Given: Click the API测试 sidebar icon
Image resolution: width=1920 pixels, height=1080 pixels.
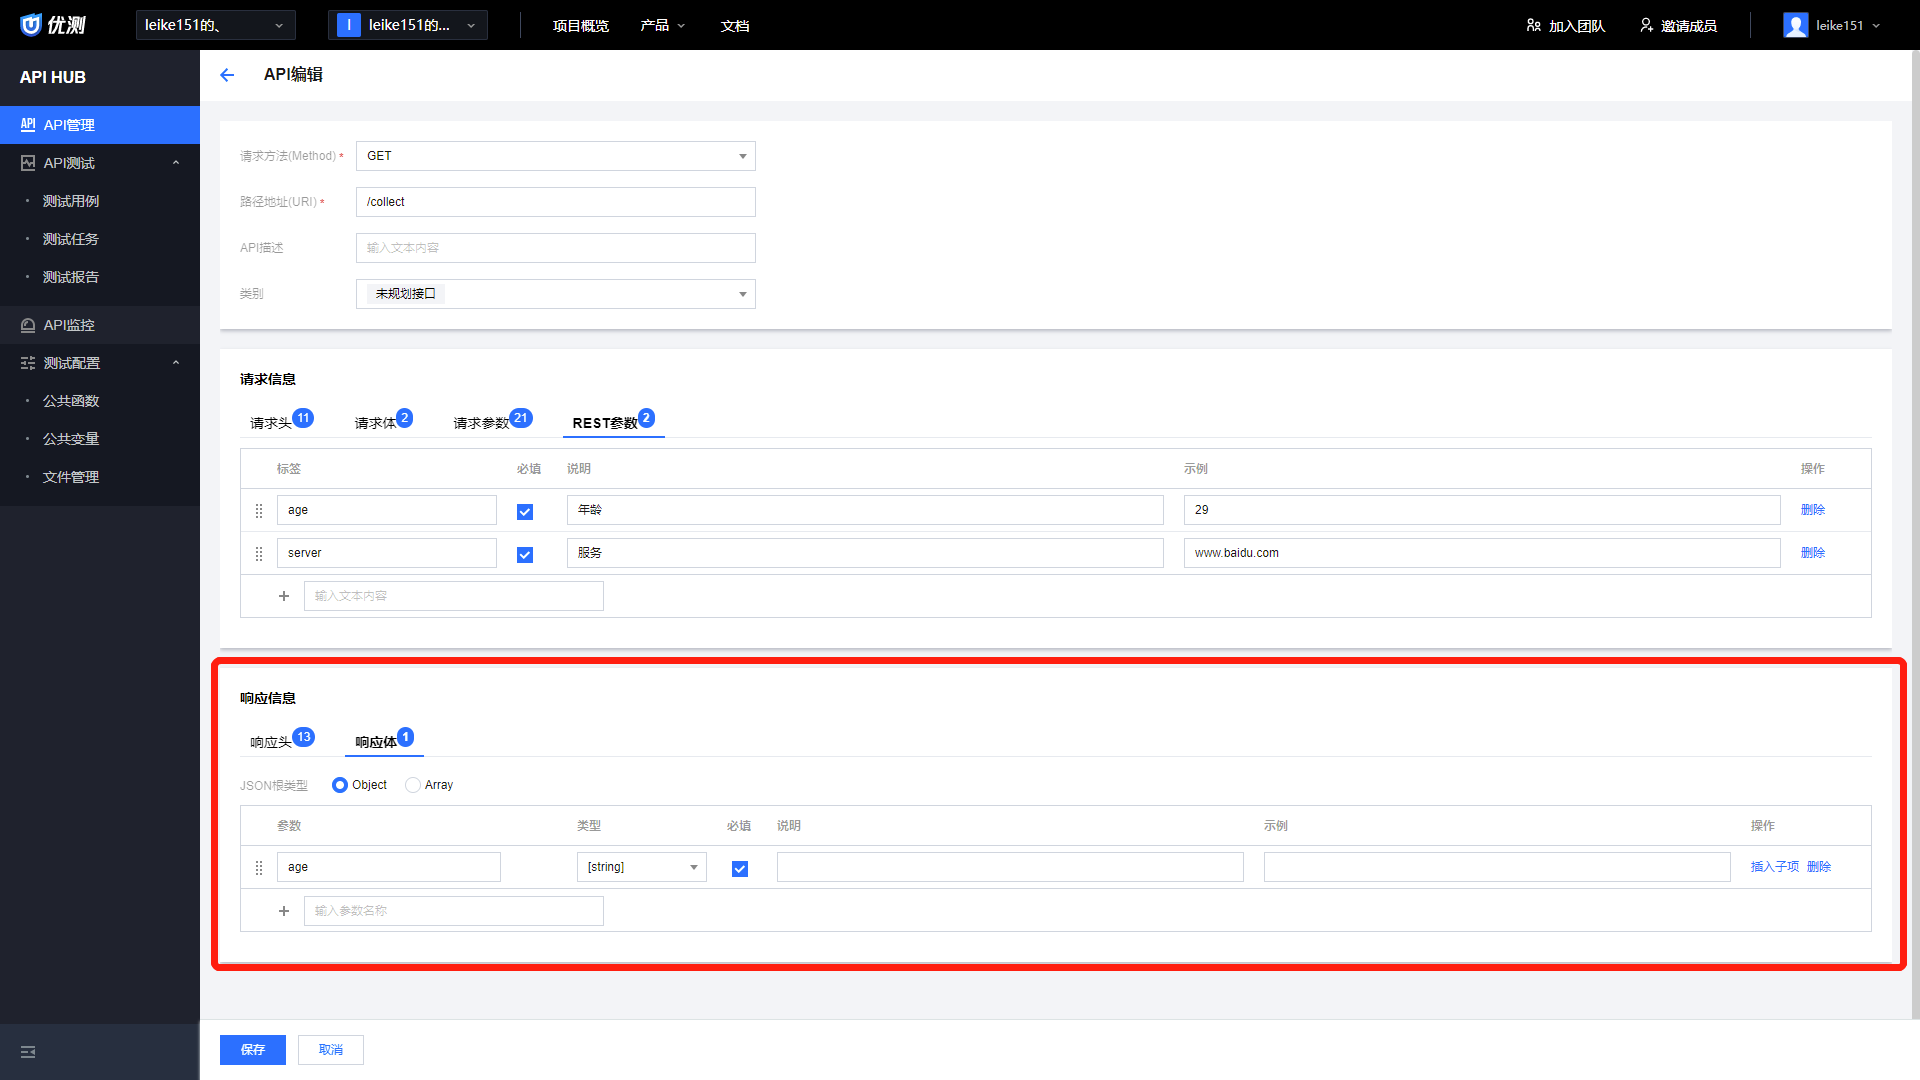Looking at the screenshot, I should click(x=28, y=162).
